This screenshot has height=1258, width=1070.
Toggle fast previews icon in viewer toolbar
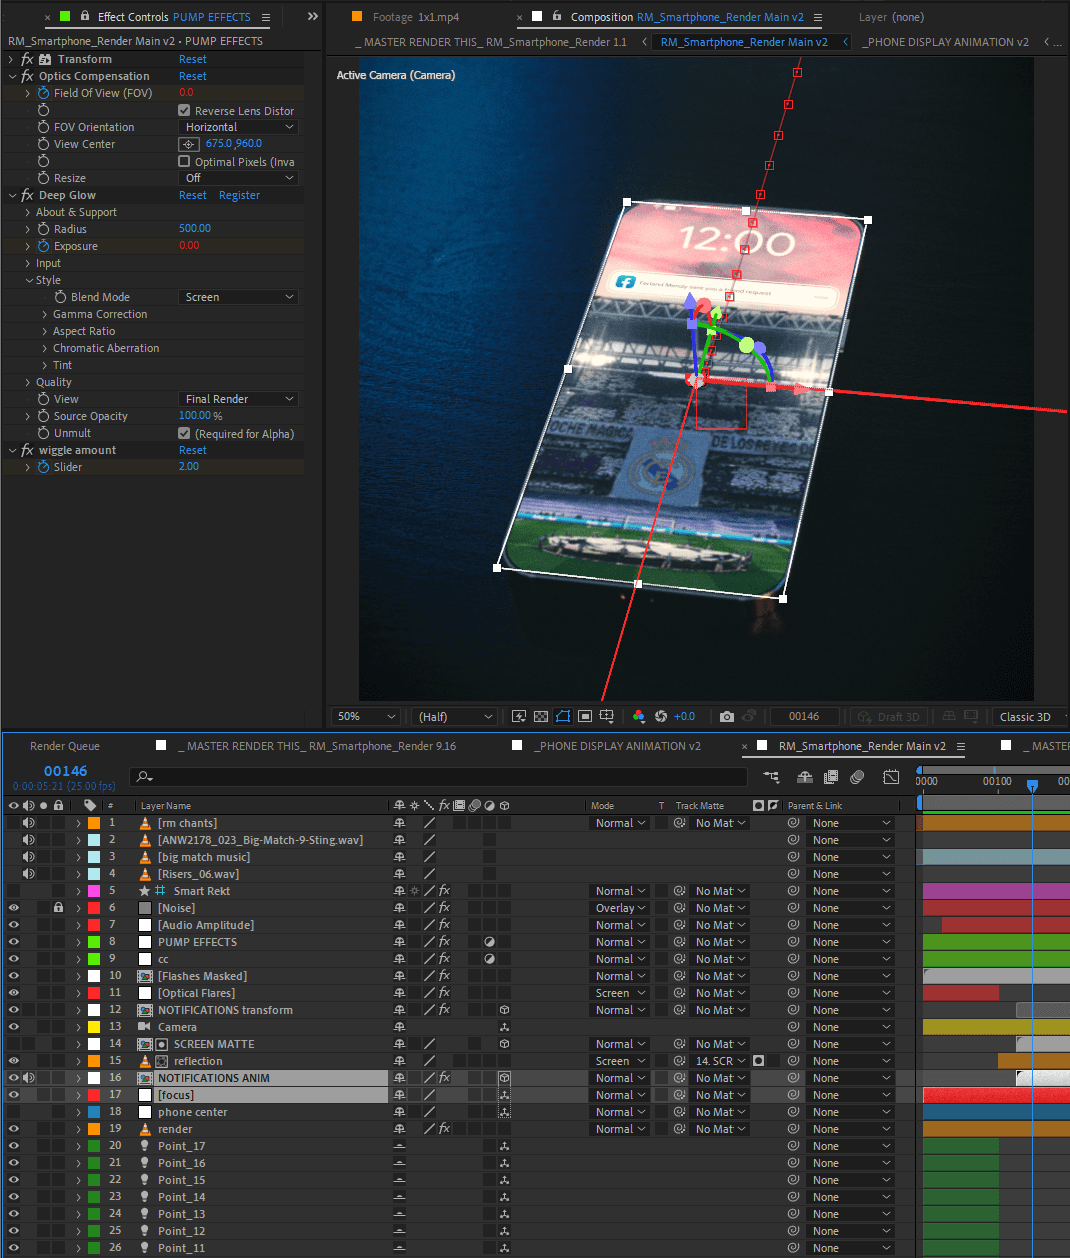click(519, 716)
